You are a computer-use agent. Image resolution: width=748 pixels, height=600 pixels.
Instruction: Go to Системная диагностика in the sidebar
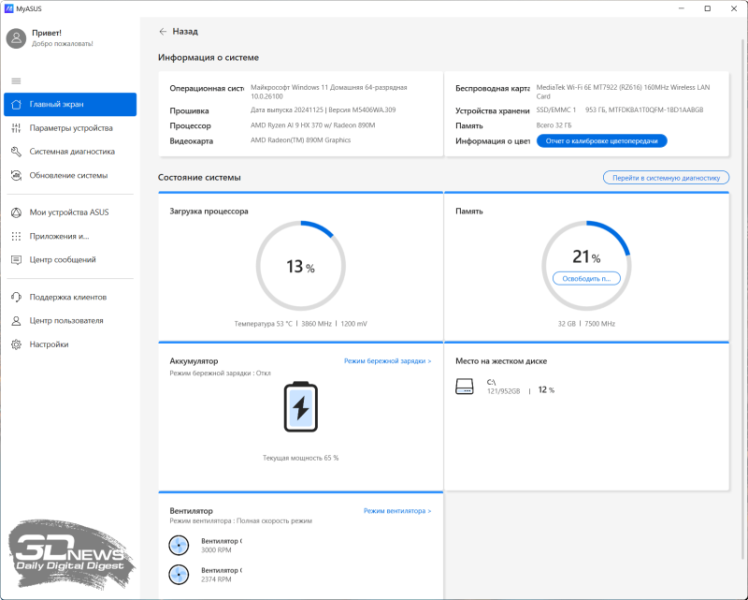(x=70, y=152)
